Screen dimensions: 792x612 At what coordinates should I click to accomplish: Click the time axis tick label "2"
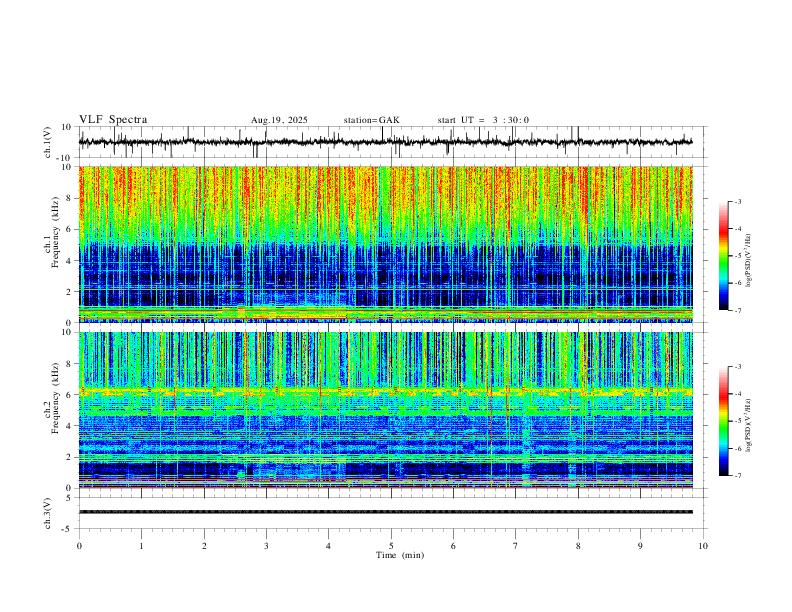pos(204,546)
